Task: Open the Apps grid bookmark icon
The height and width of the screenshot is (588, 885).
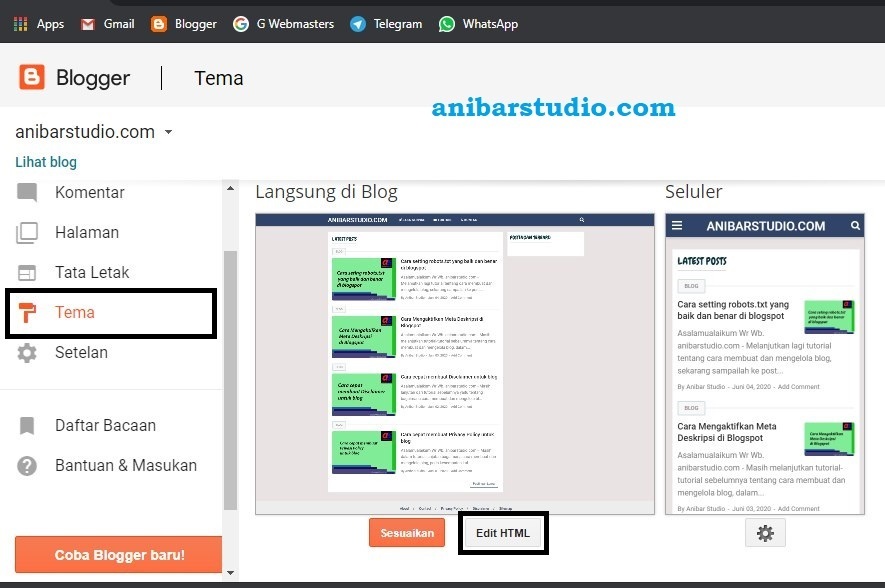Action: point(20,24)
